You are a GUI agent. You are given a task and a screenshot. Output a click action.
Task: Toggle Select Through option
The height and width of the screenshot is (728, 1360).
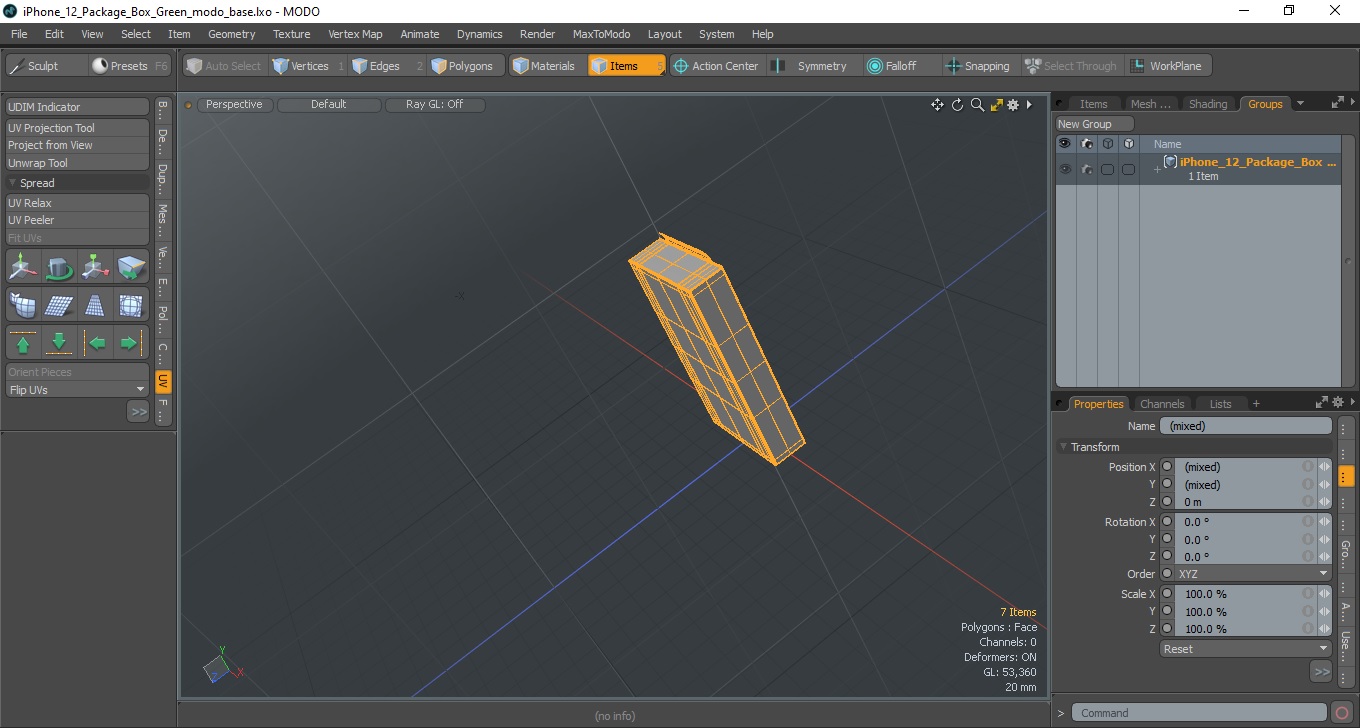pyautogui.click(x=1072, y=66)
